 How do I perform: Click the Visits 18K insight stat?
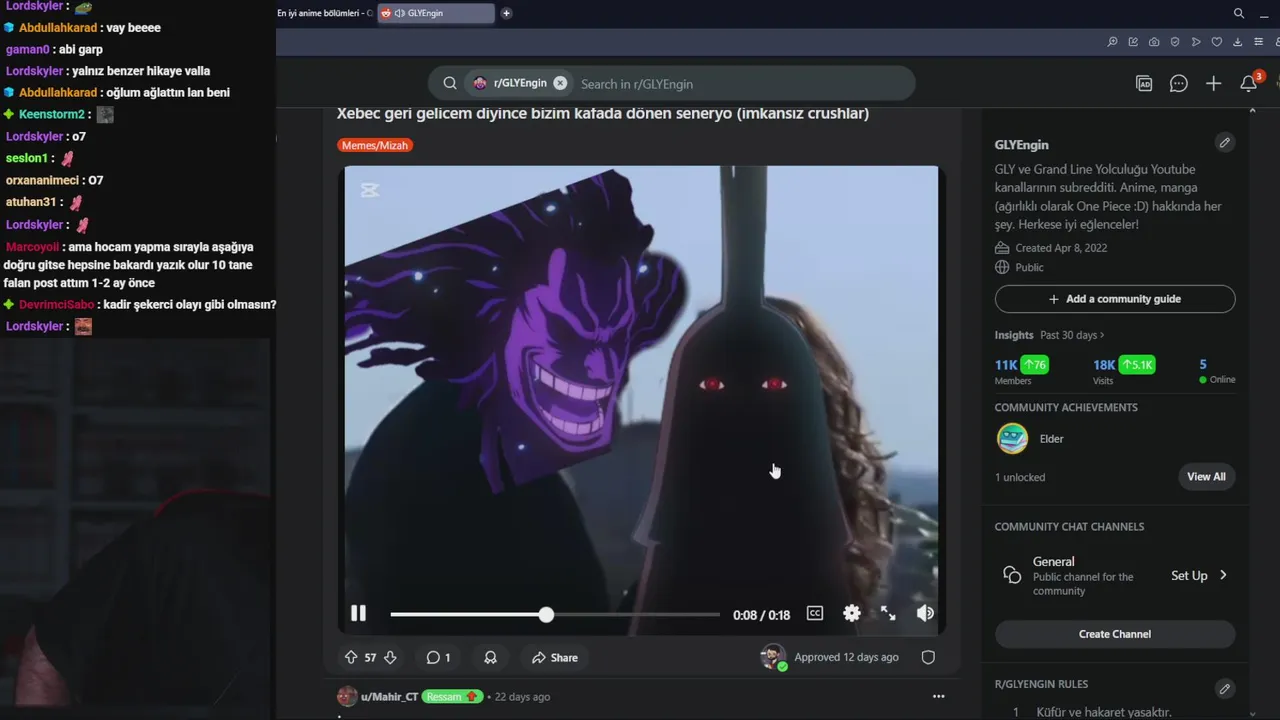tap(1124, 370)
